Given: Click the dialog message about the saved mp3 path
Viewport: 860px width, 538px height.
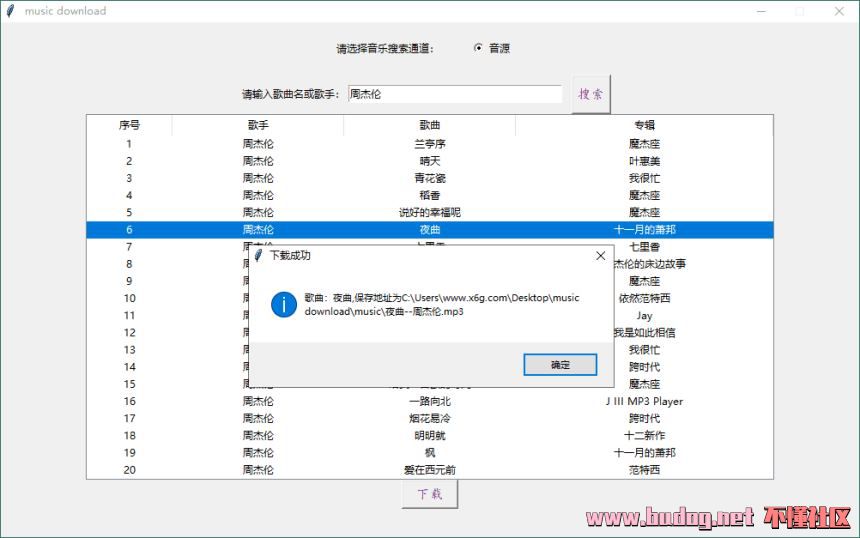Looking at the screenshot, I should pos(442,304).
